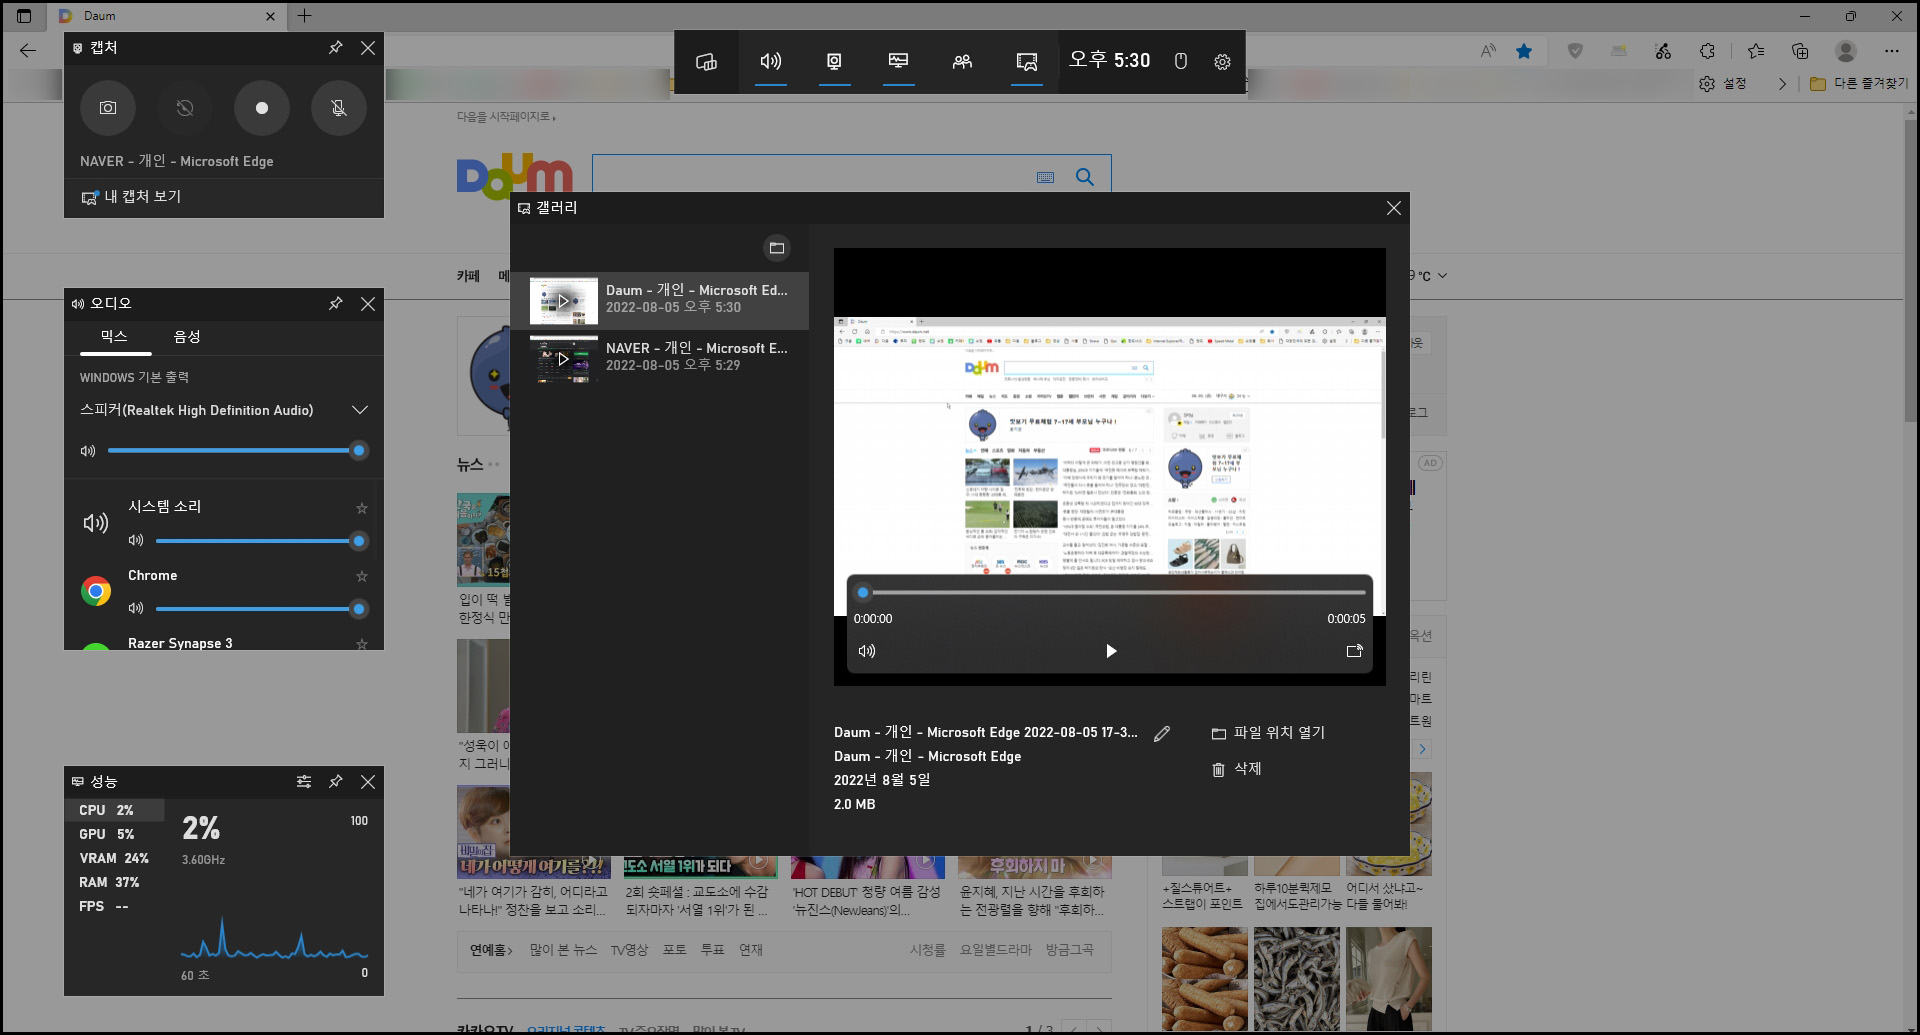Click the Edge favorite star icon
The image size is (1920, 1035).
pyautogui.click(x=1524, y=51)
